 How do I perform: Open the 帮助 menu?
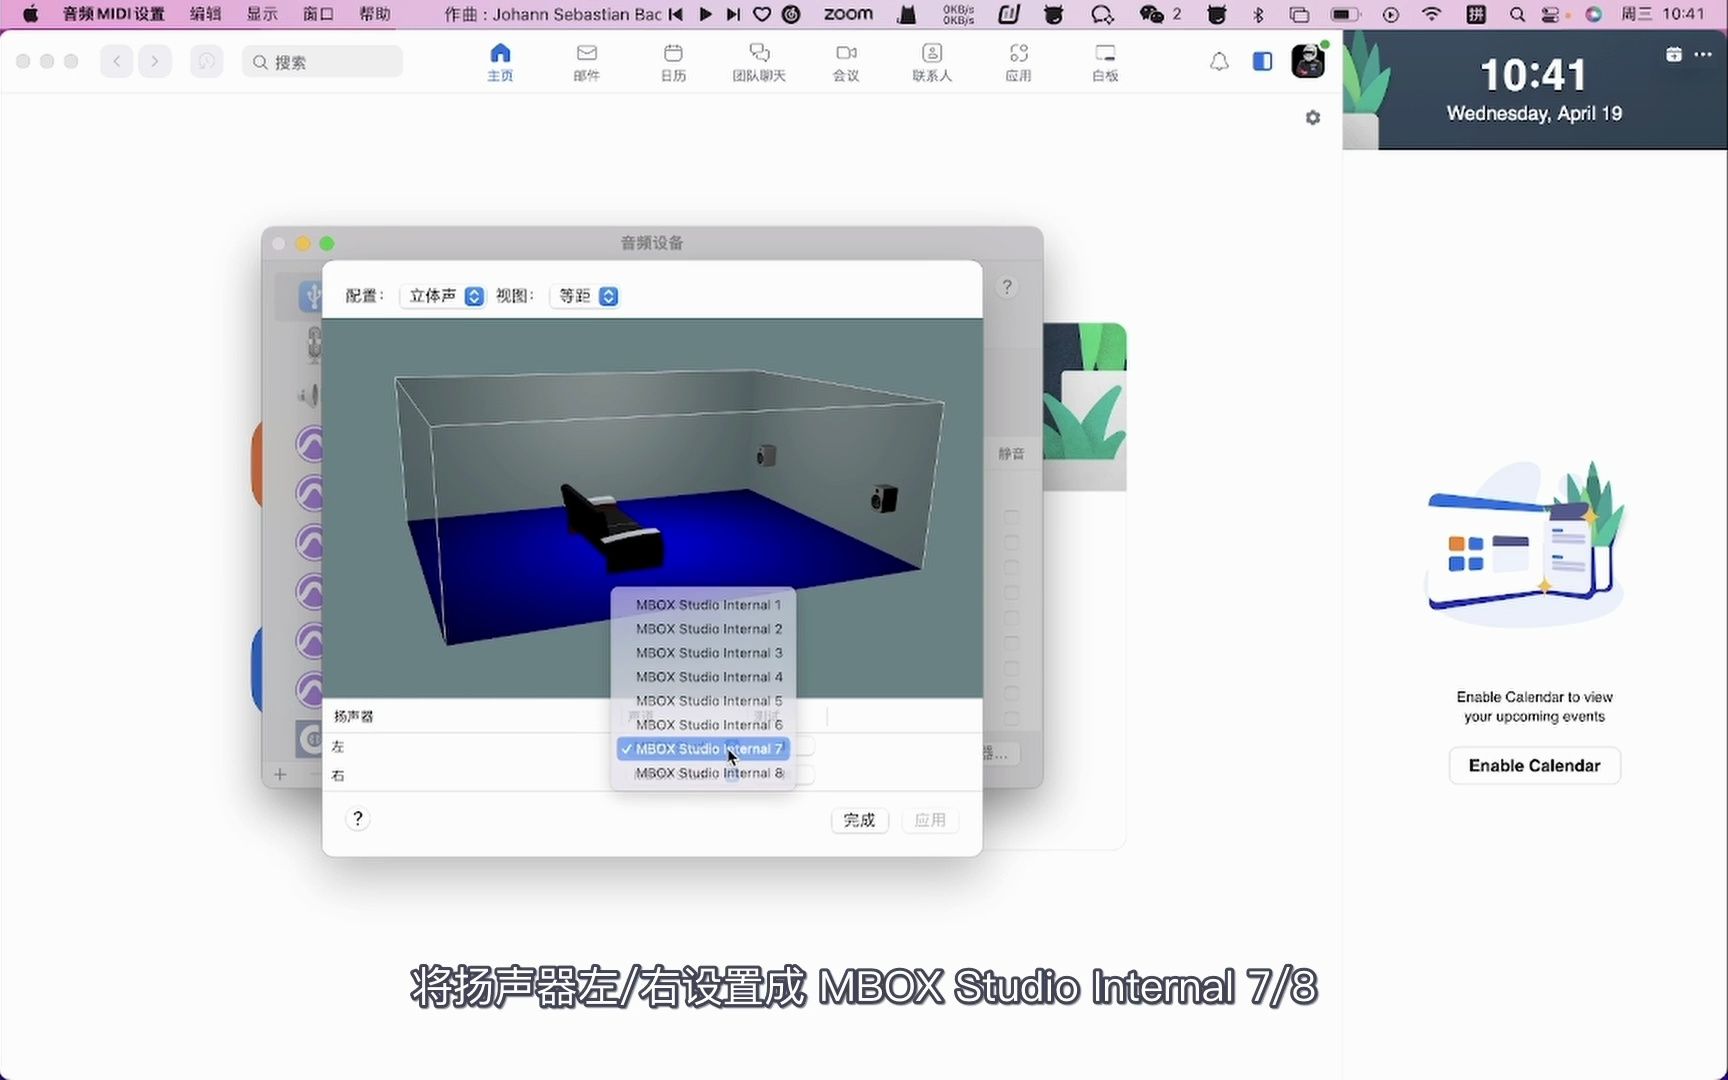pos(375,14)
